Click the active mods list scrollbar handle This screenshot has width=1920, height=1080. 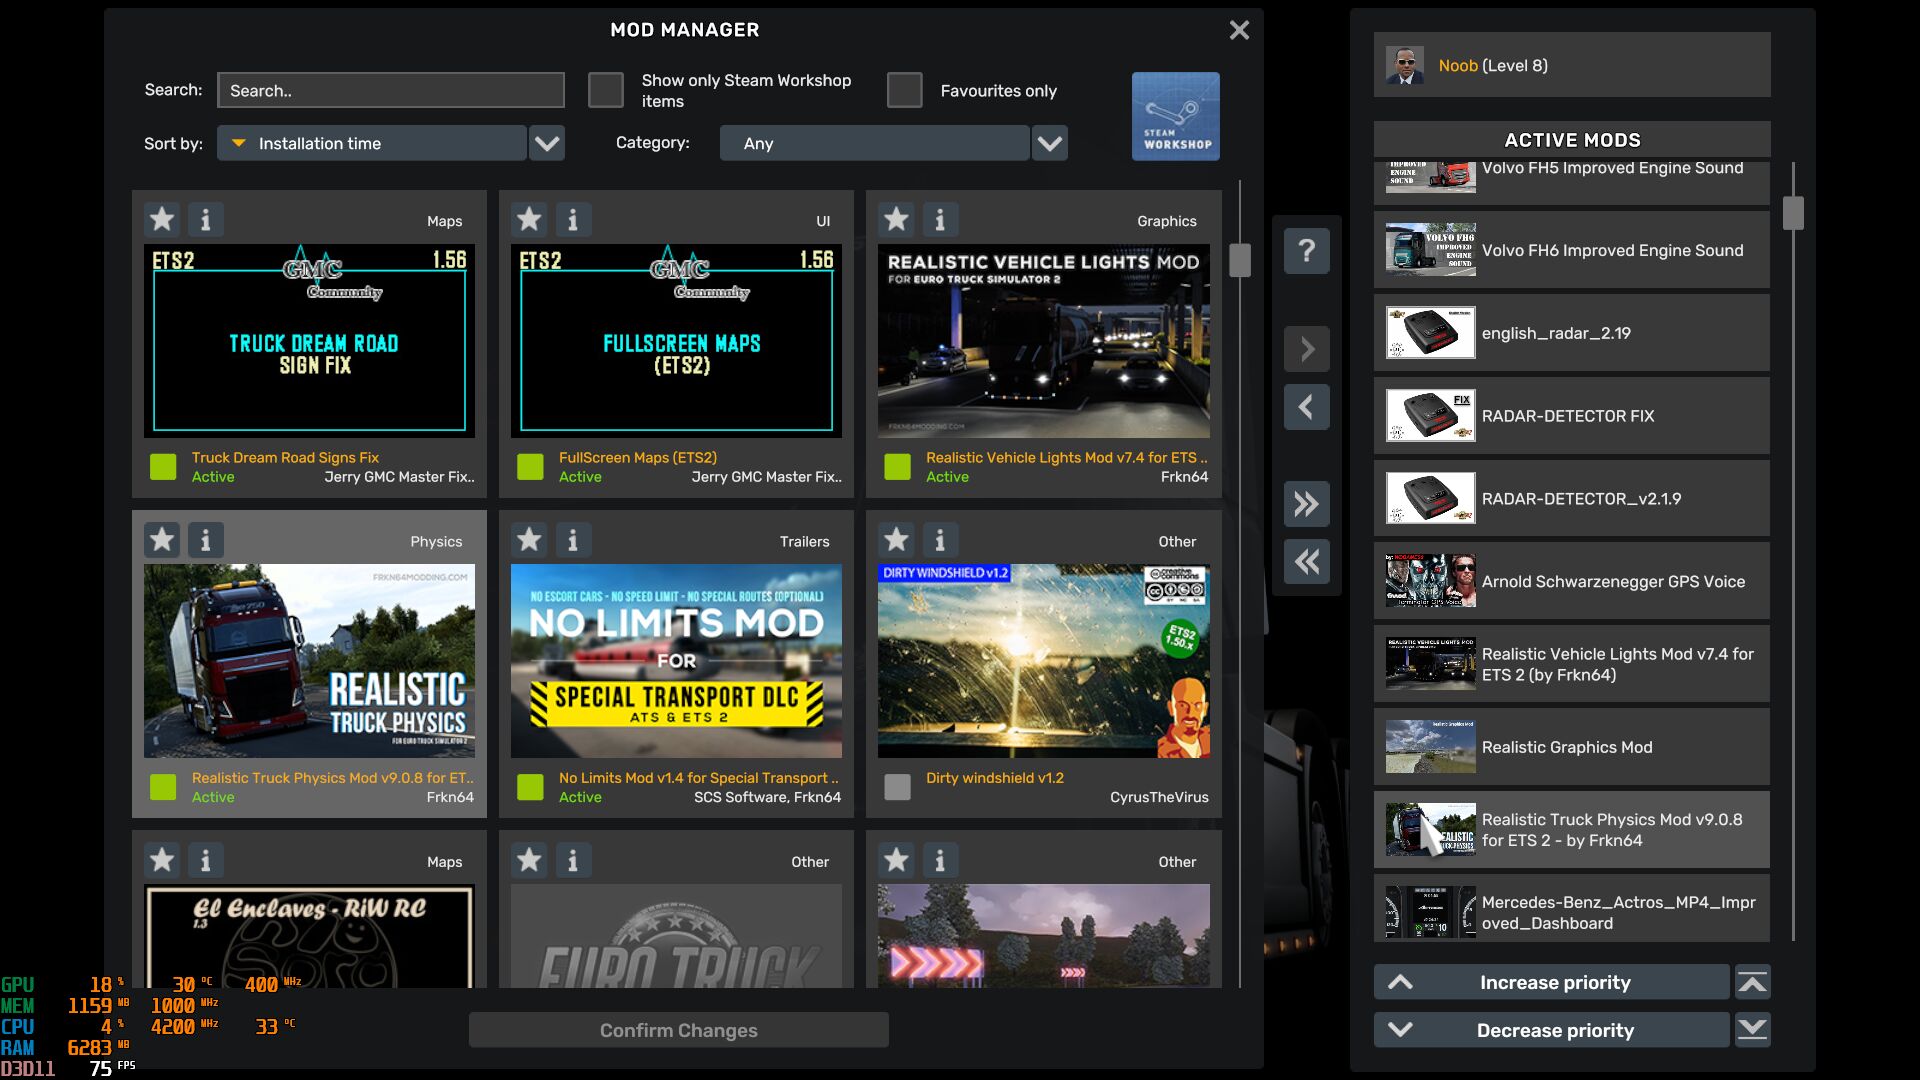pyautogui.click(x=1793, y=213)
